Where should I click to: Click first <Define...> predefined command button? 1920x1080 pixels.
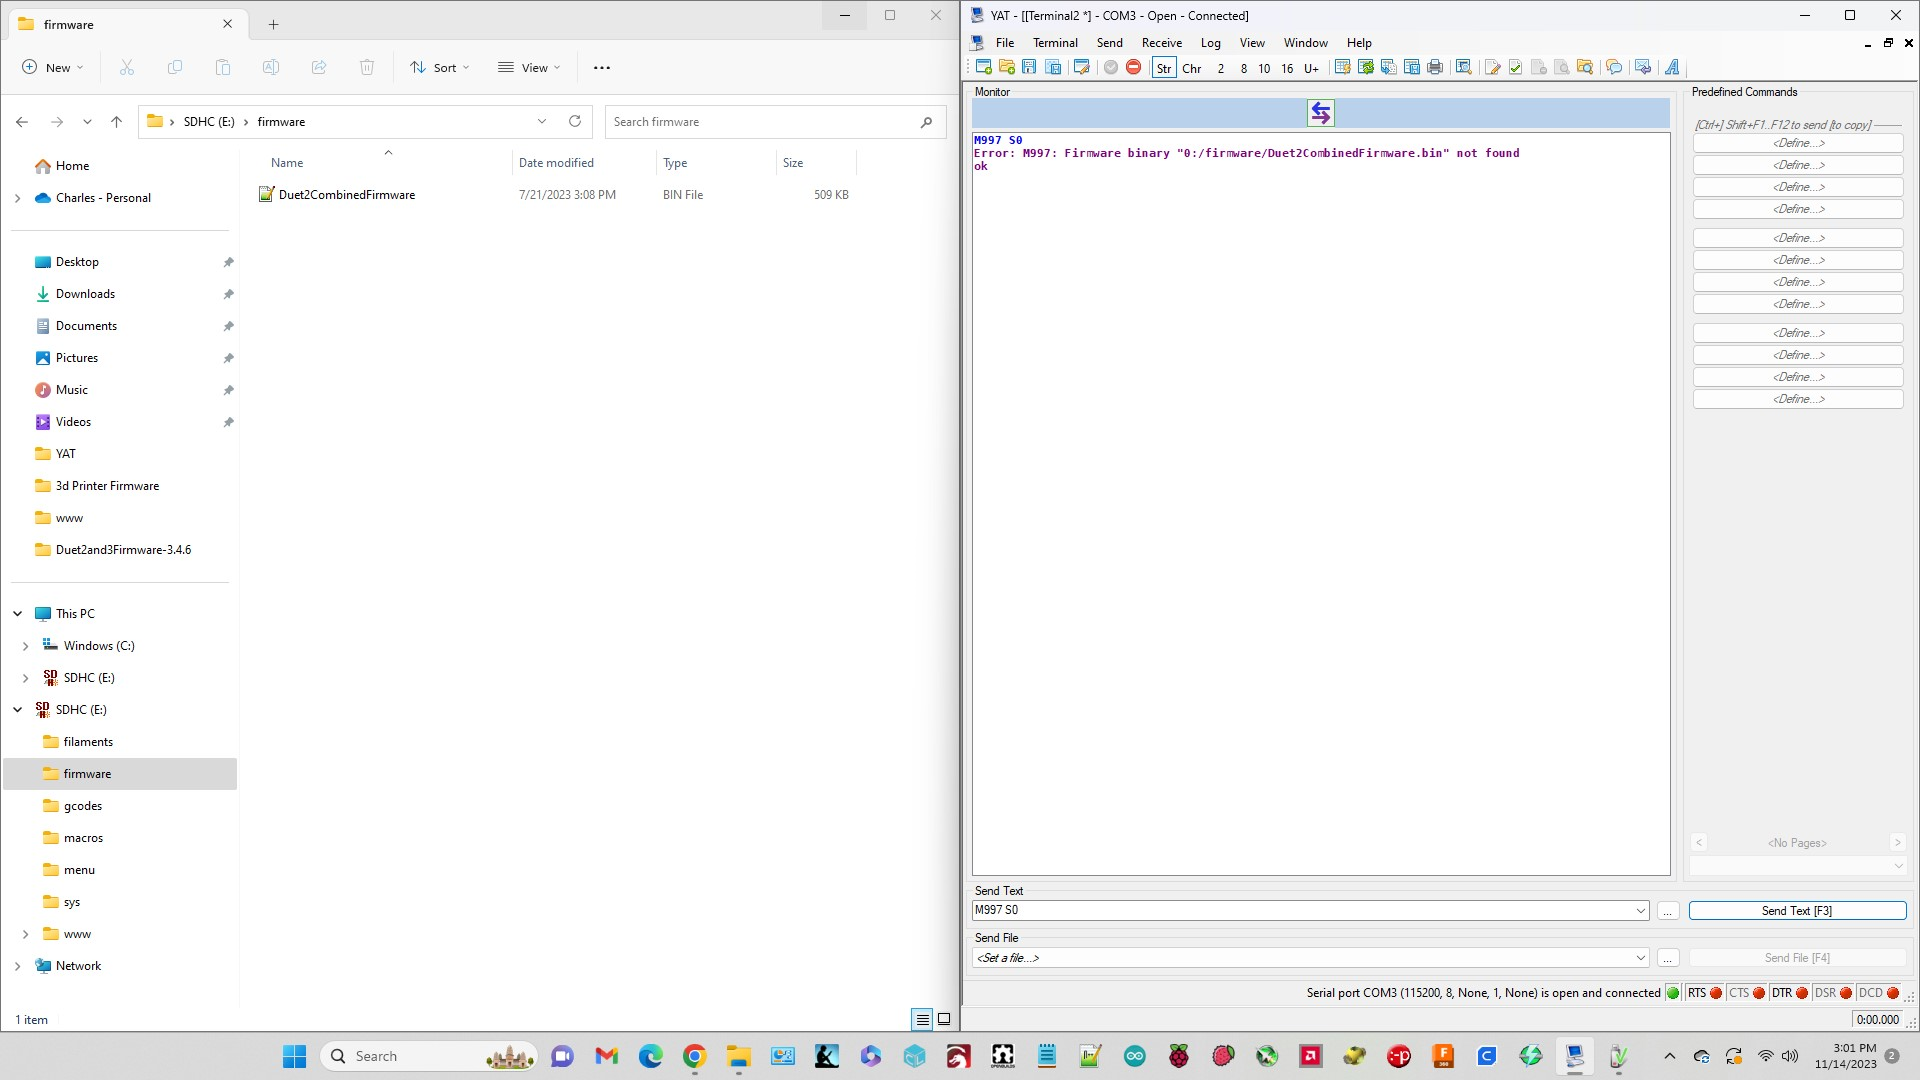coord(1798,143)
